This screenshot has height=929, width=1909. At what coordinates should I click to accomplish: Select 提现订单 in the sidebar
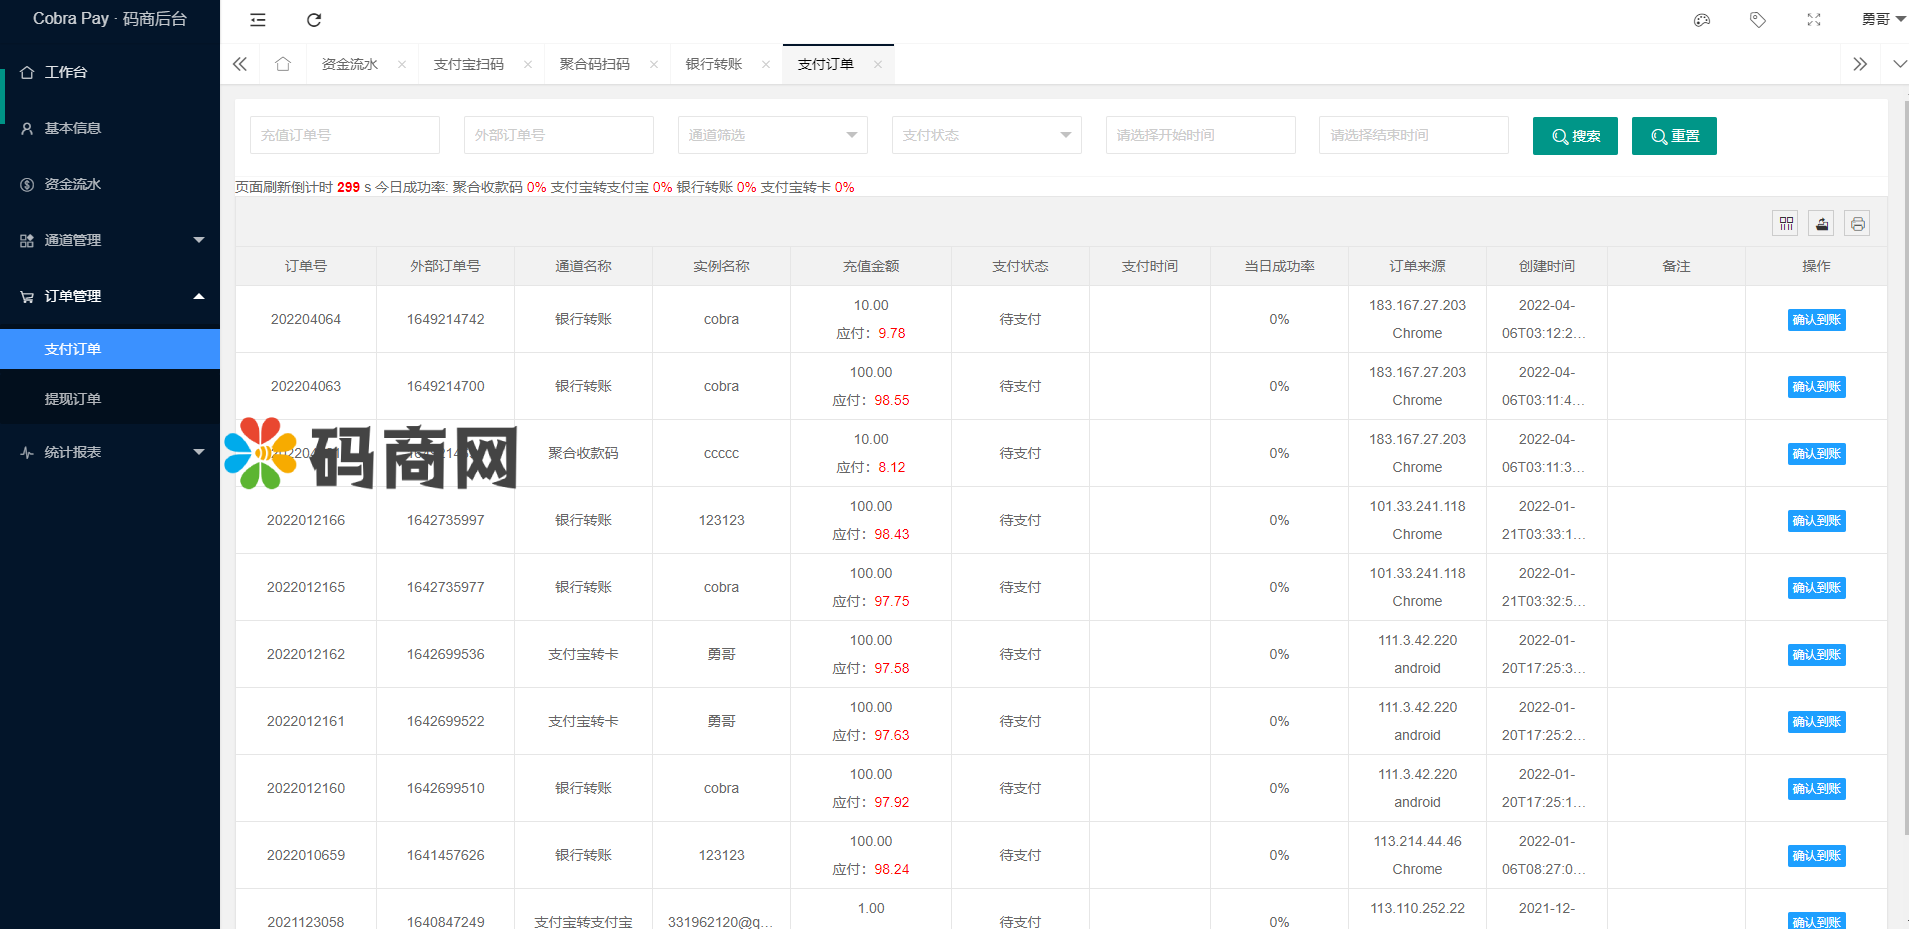click(x=73, y=399)
